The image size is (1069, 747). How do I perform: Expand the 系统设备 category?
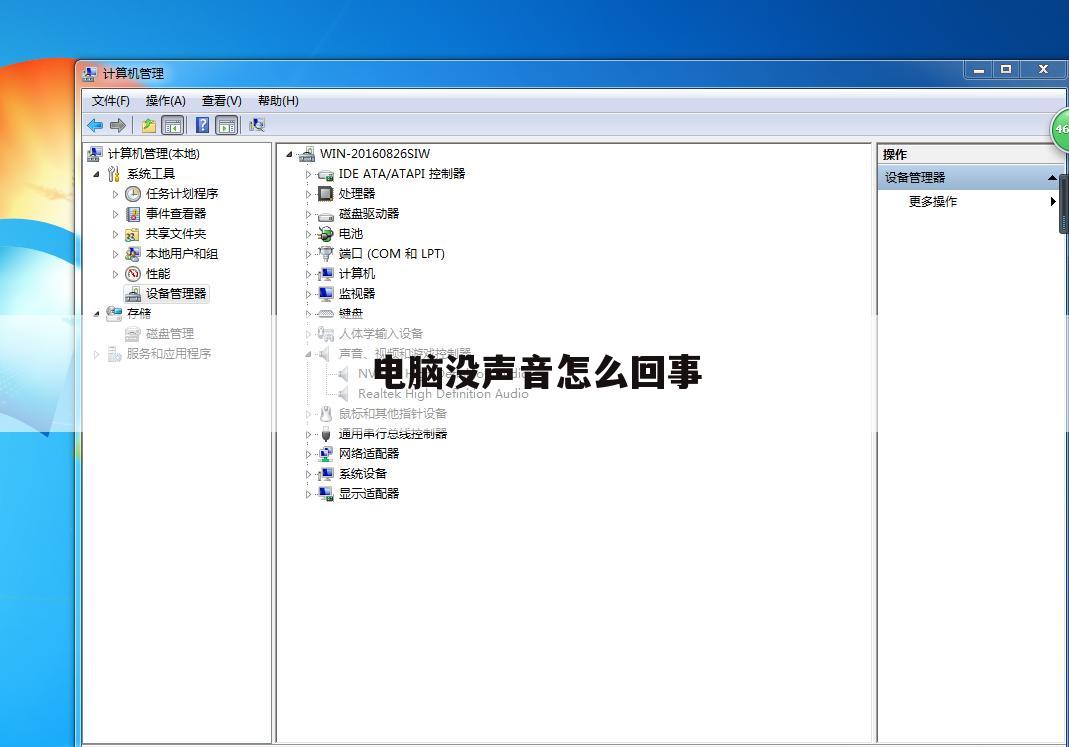(308, 474)
